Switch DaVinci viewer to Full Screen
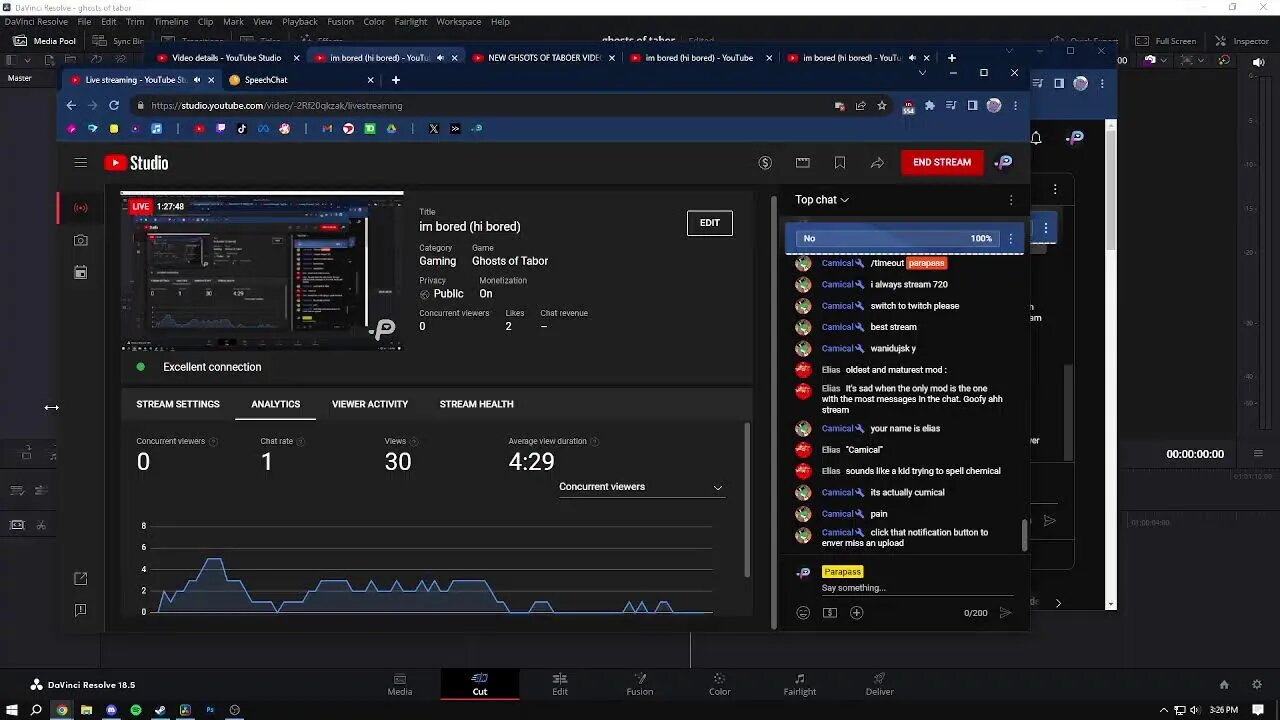The width and height of the screenshot is (1280, 720). point(1166,41)
